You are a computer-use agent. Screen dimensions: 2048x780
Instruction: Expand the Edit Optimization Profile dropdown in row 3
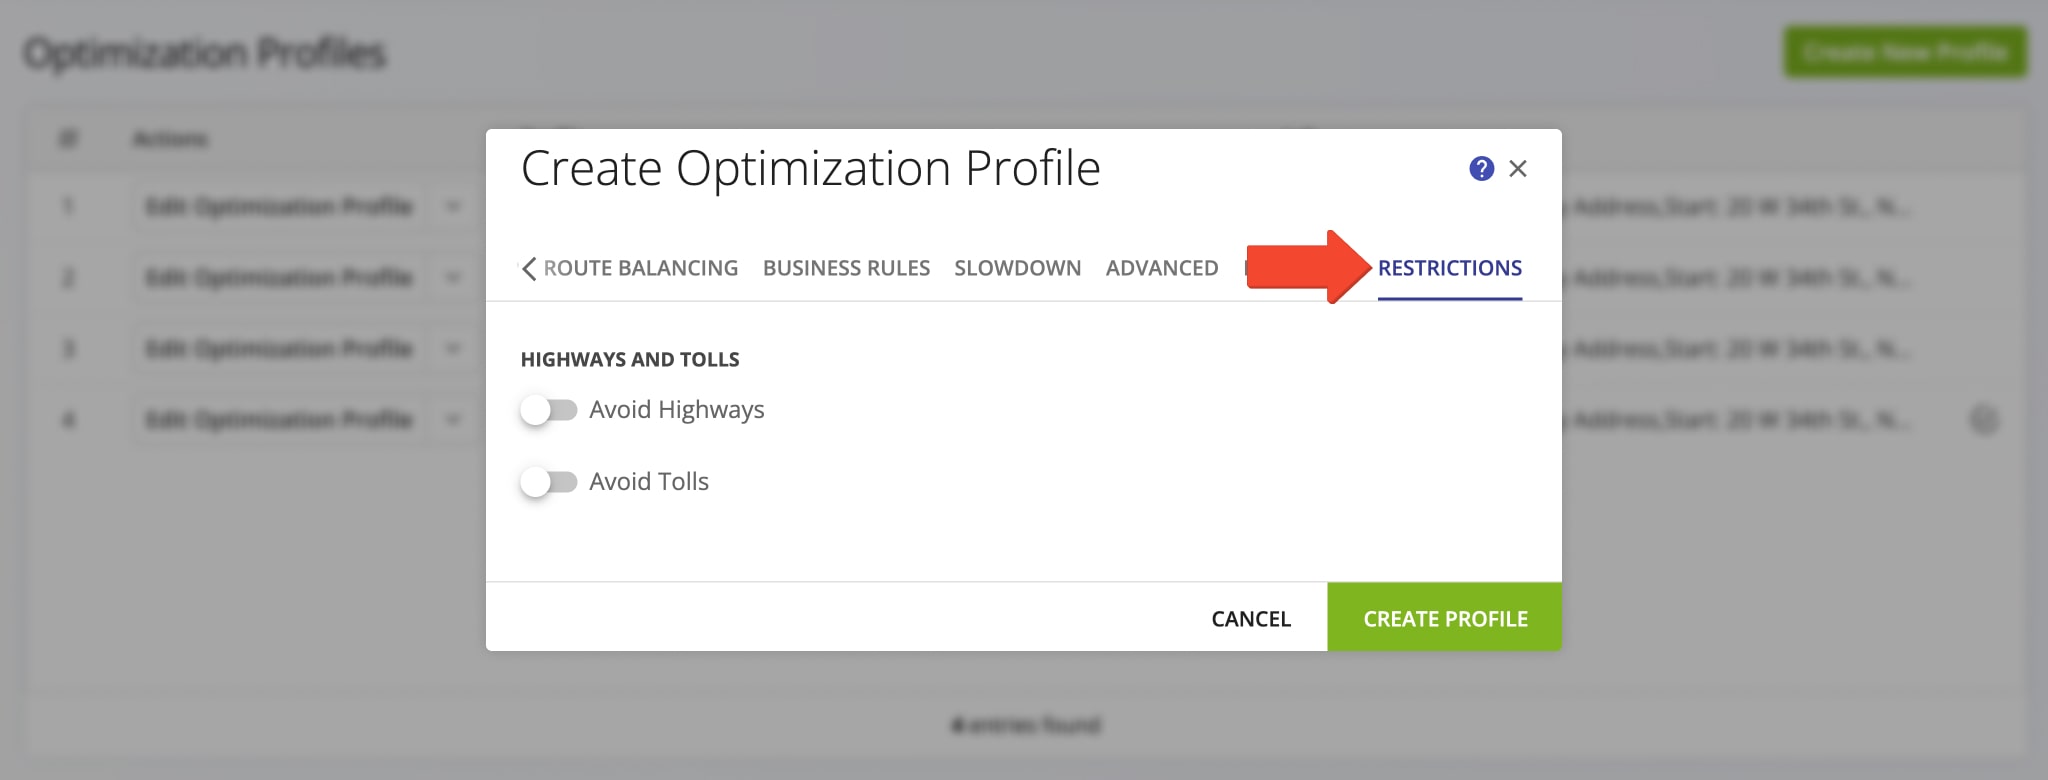[453, 349]
